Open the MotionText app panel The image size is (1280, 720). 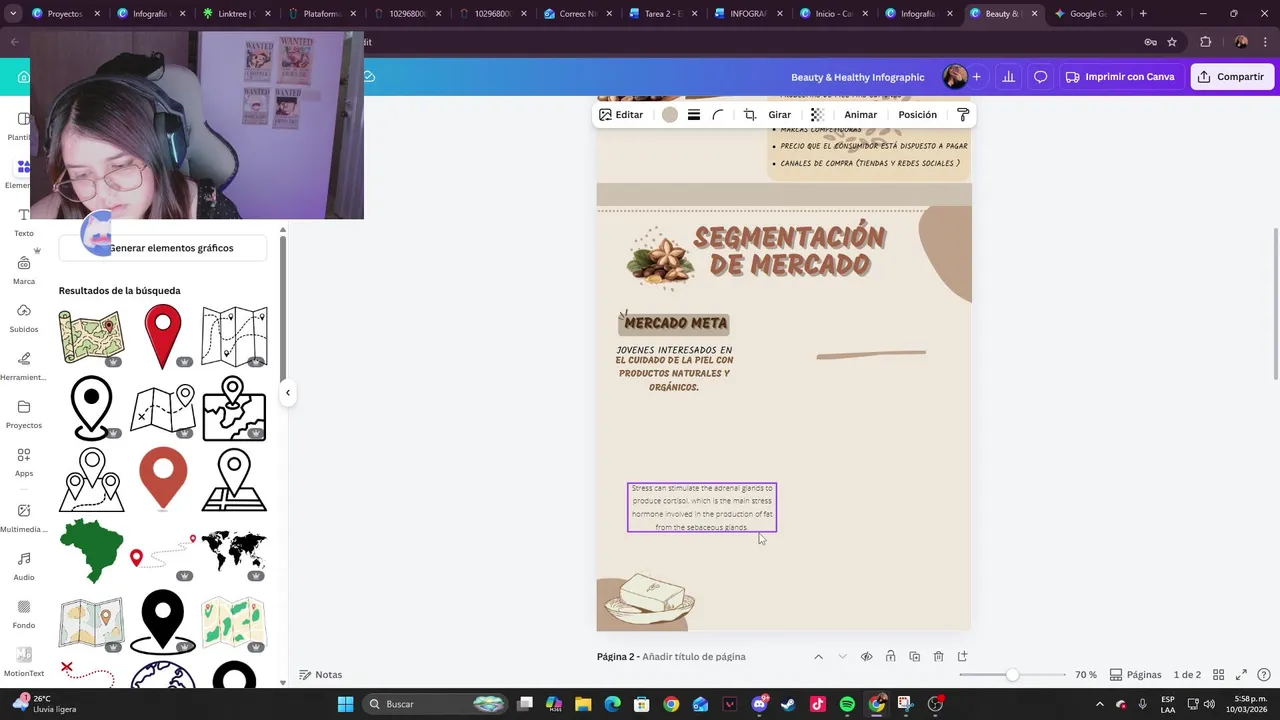pyautogui.click(x=24, y=662)
